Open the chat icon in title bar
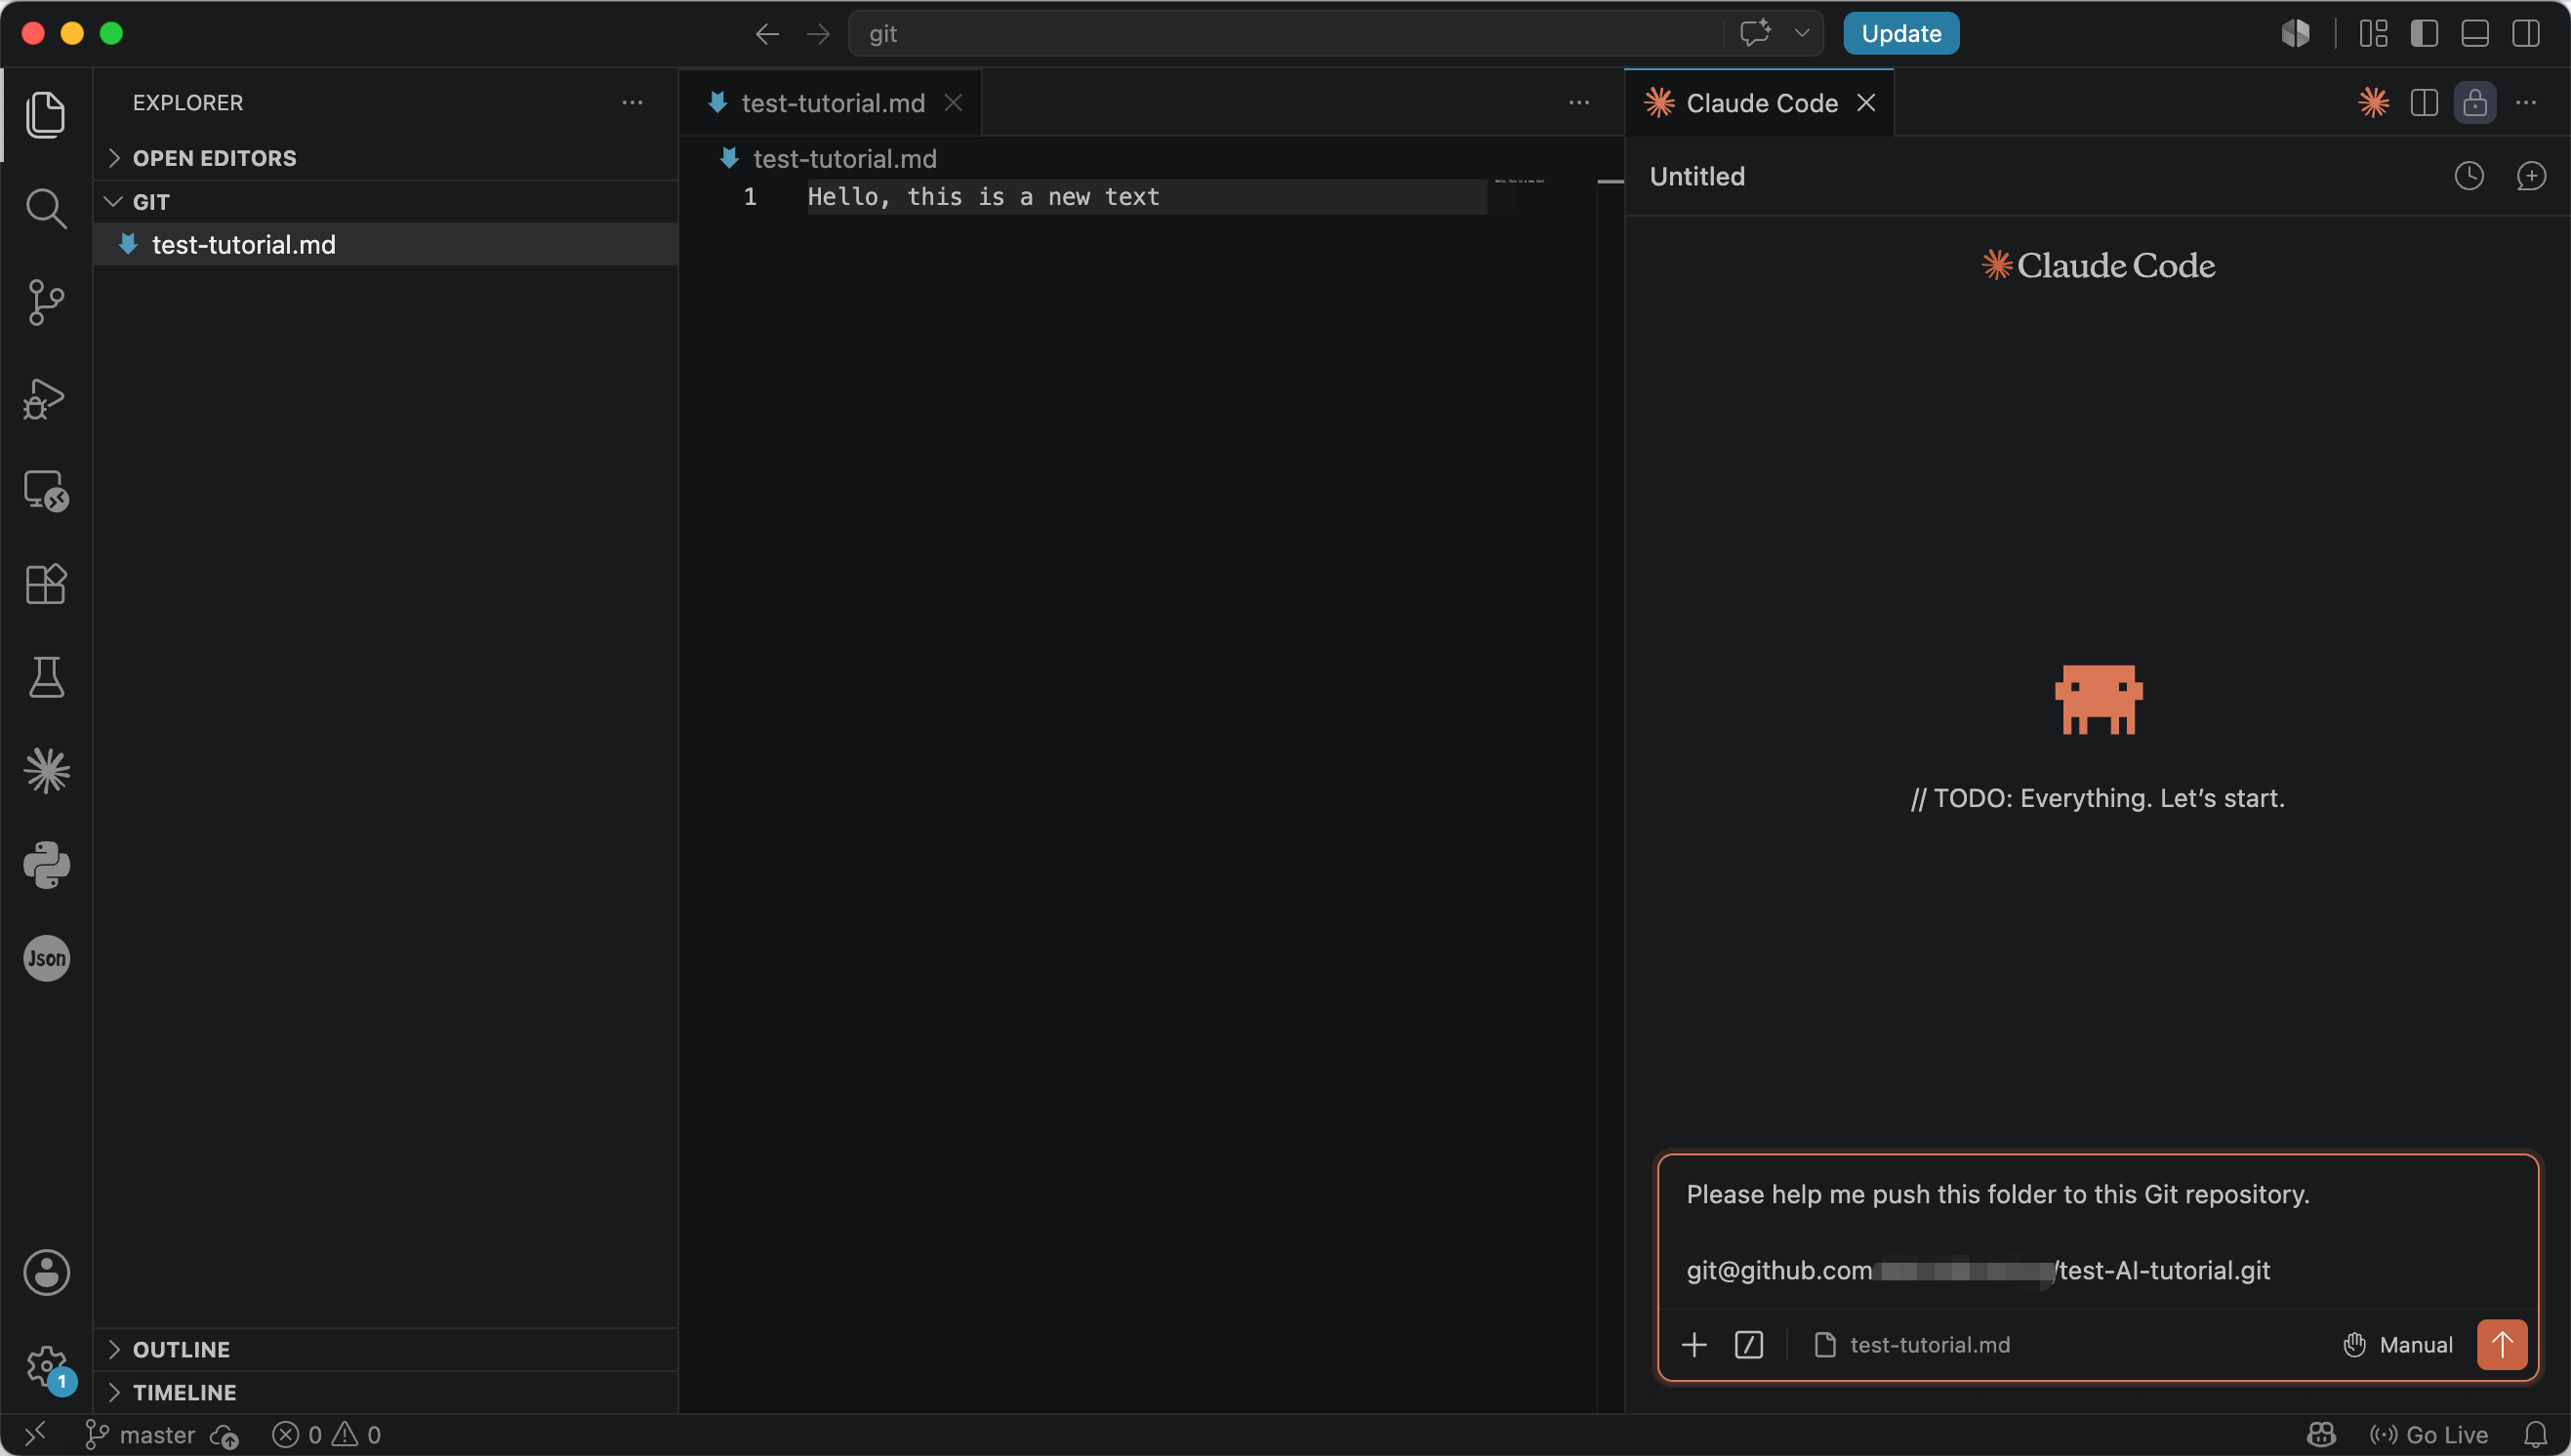Viewport: 2571px width, 1456px height. [1755, 34]
